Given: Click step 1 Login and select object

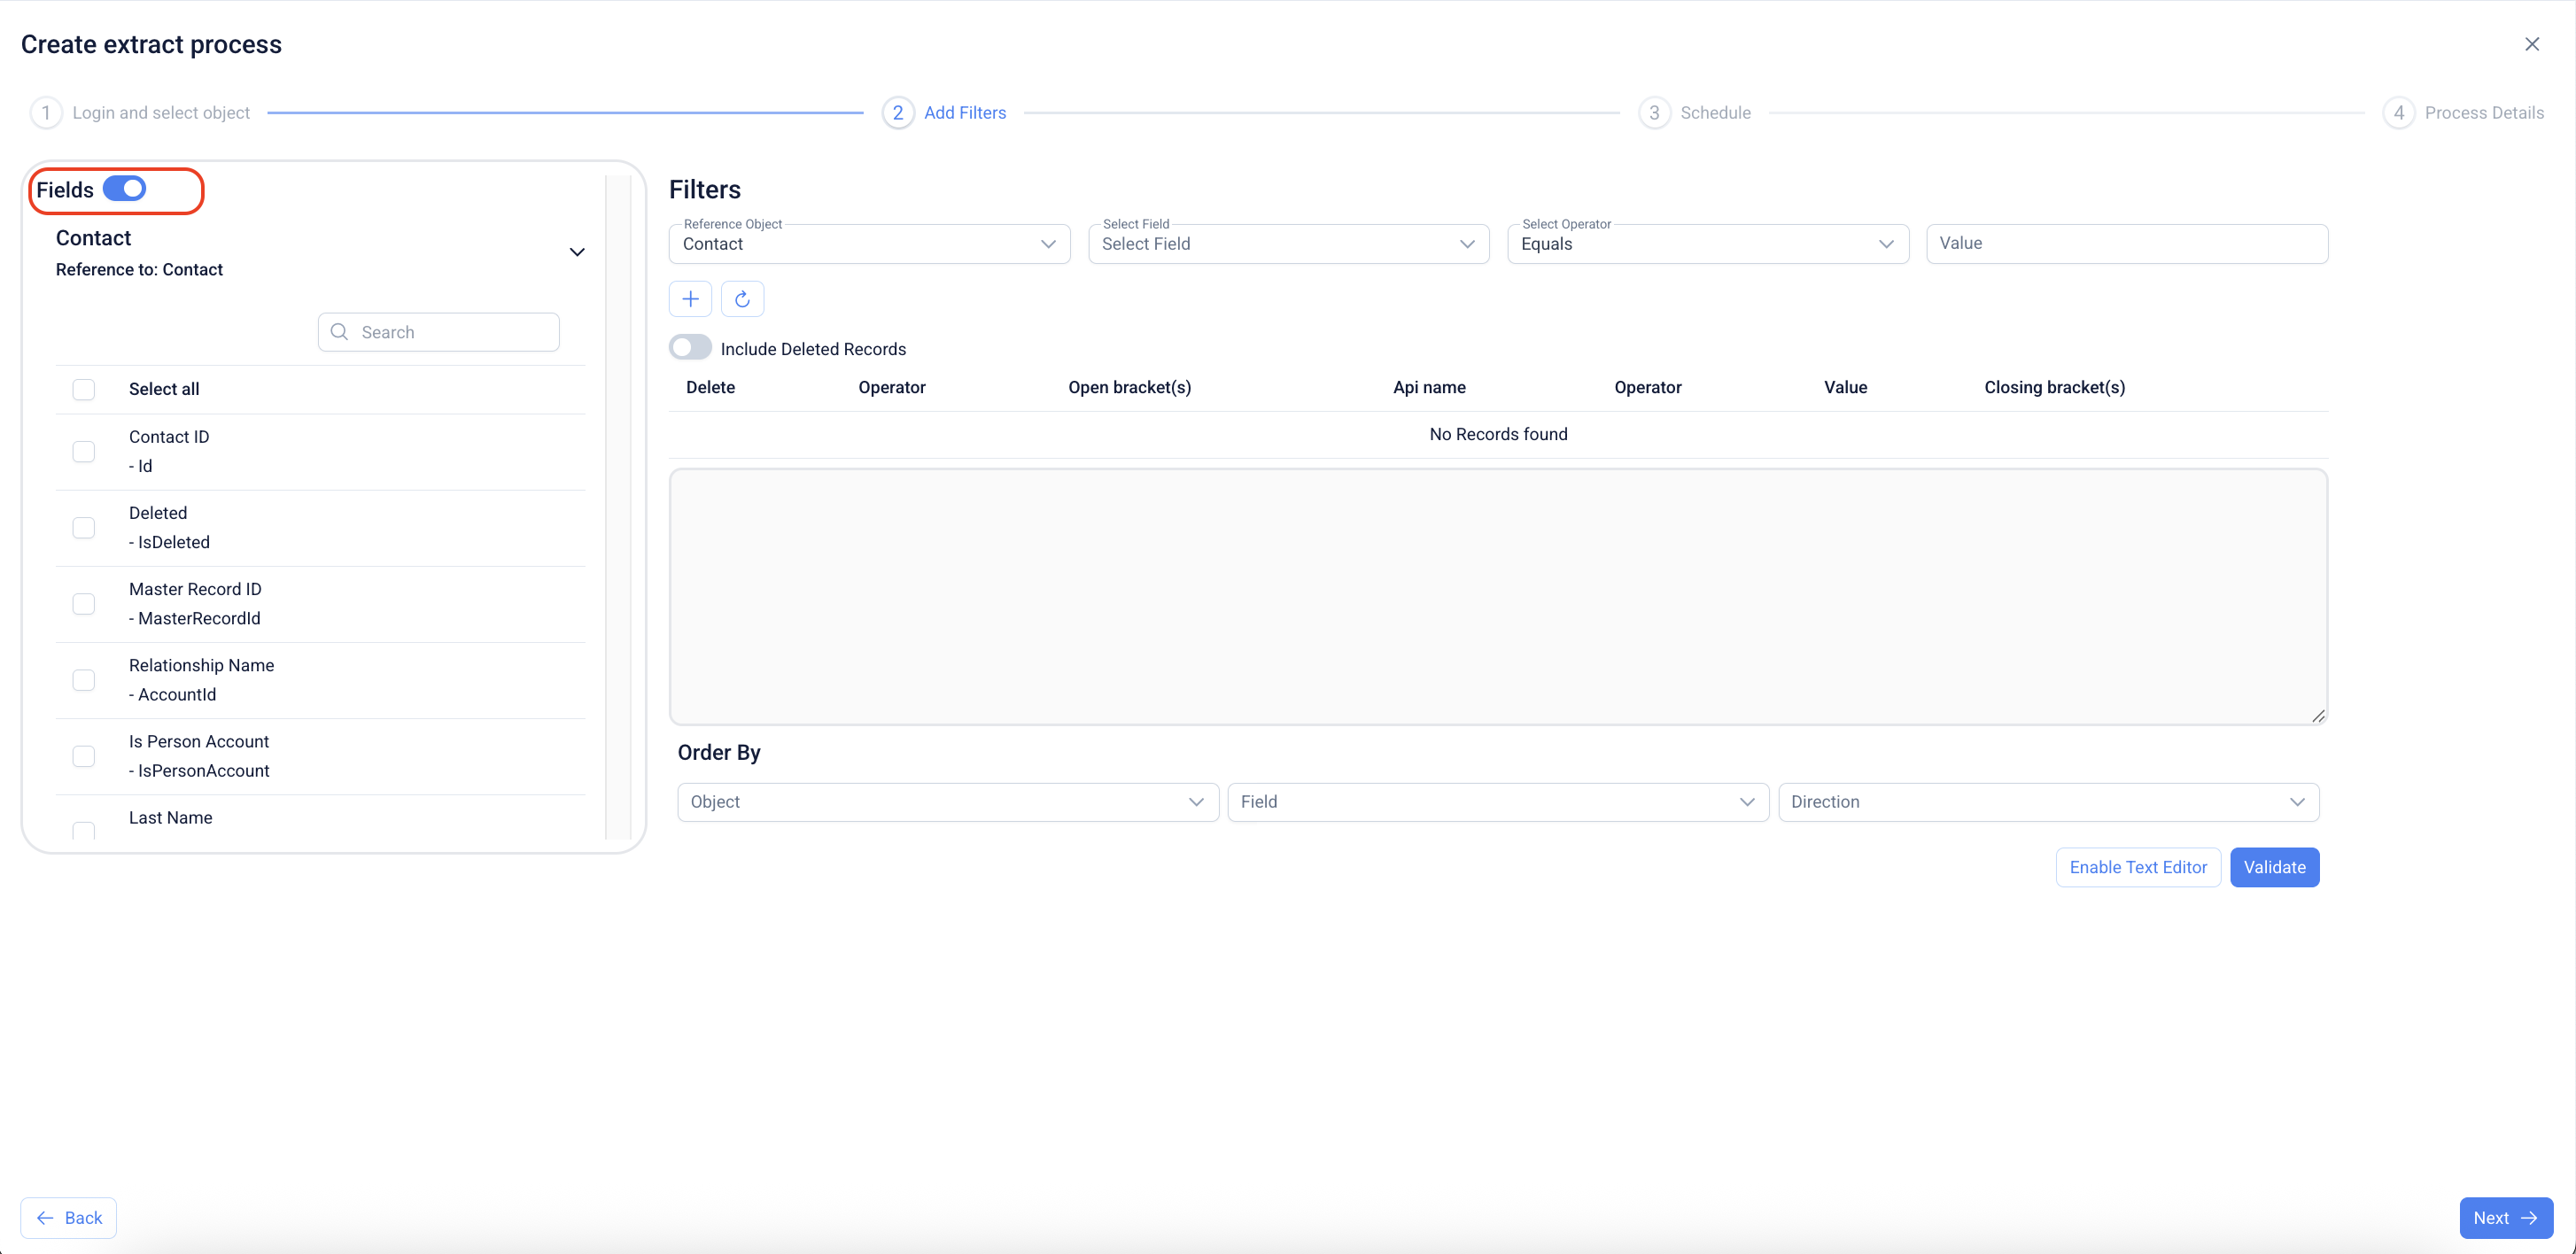Looking at the screenshot, I should pos(160,113).
